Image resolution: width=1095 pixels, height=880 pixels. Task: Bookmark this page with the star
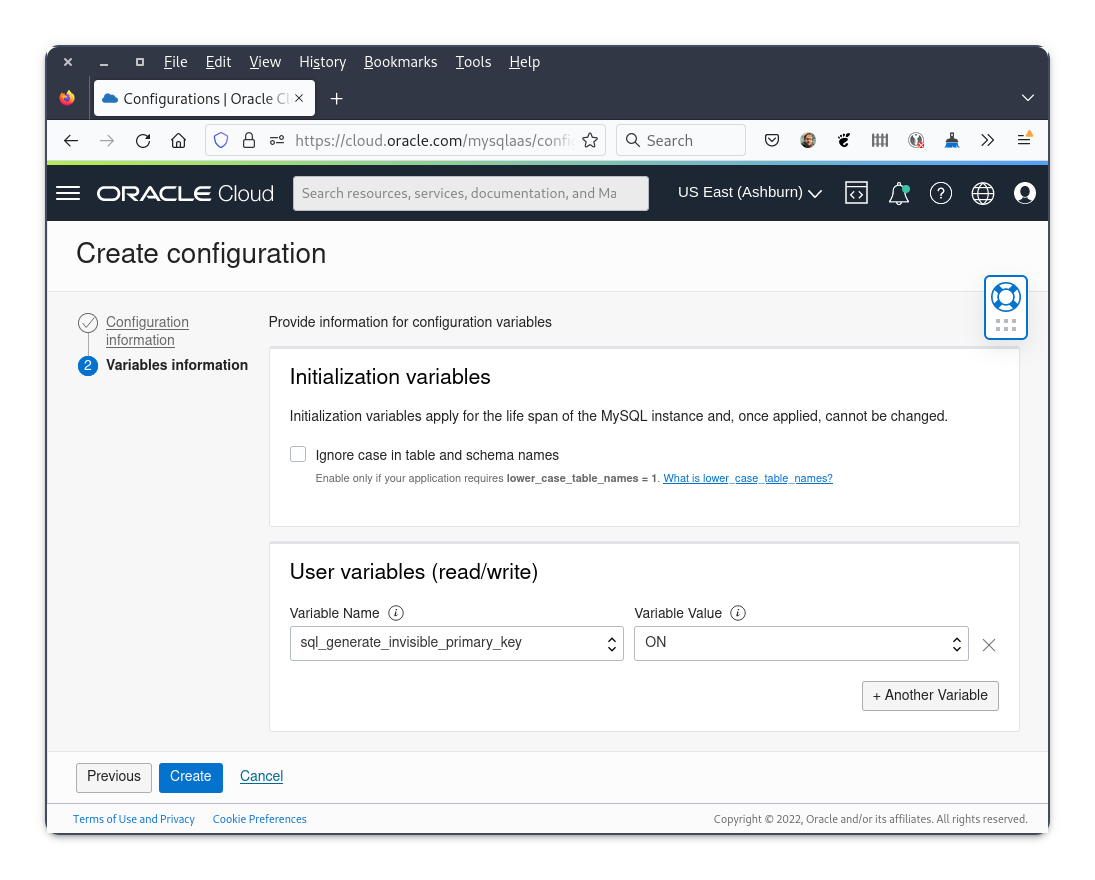[590, 140]
